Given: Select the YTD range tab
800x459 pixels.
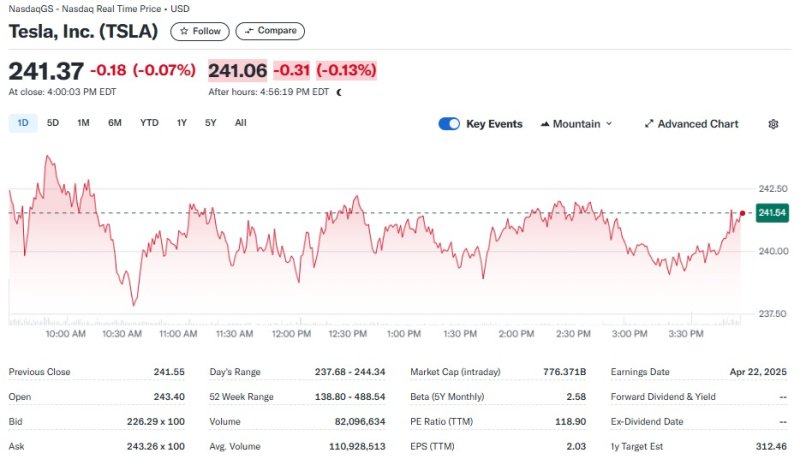Looking at the screenshot, I should (149, 123).
